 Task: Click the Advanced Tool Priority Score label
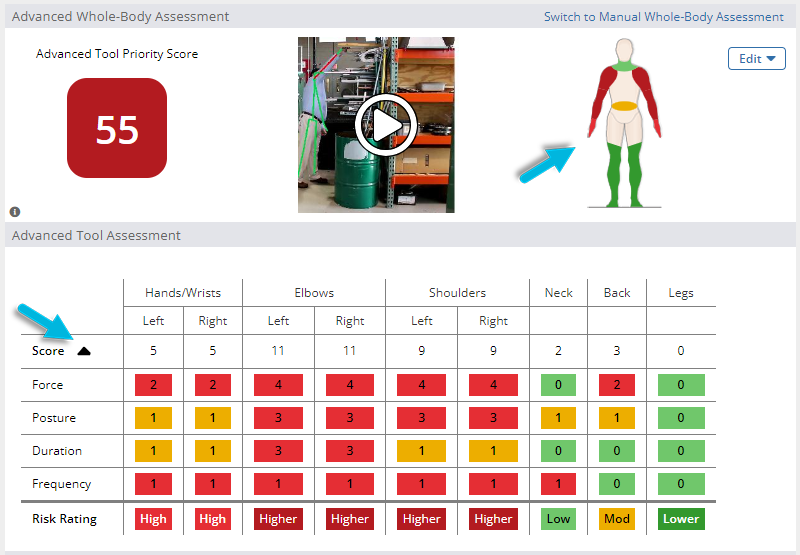click(x=117, y=54)
